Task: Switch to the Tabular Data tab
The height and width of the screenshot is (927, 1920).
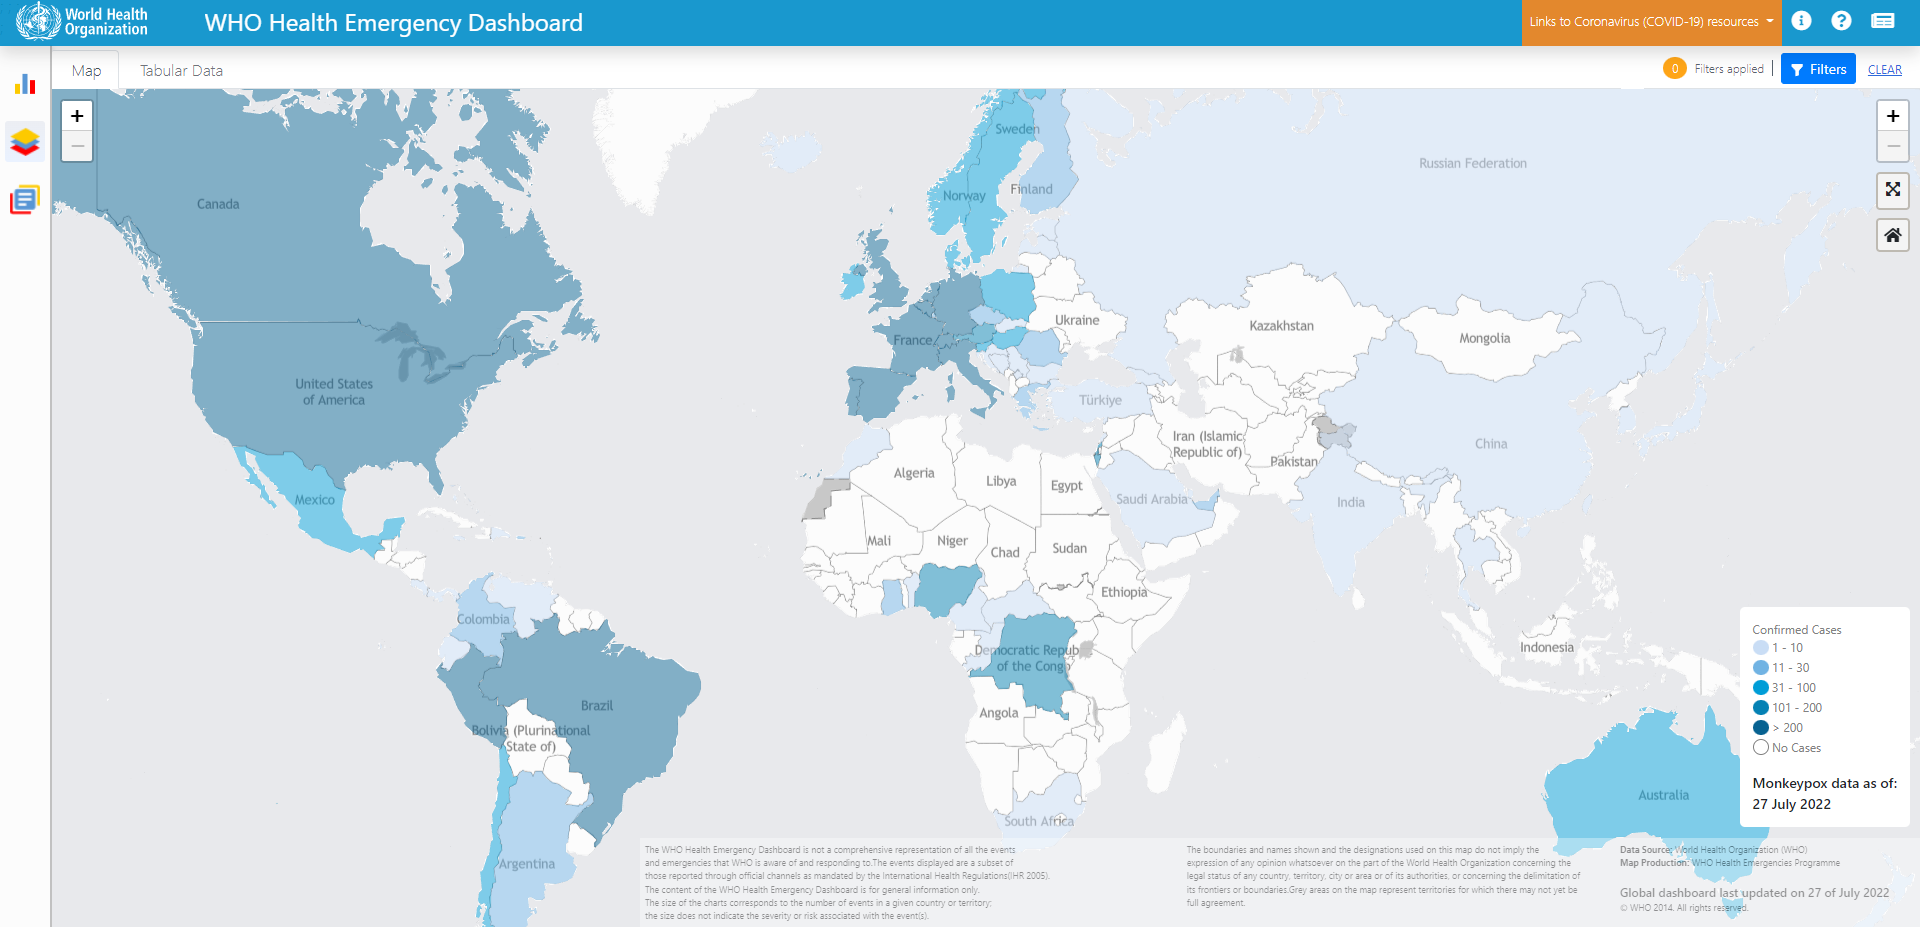Action: pyautogui.click(x=181, y=70)
